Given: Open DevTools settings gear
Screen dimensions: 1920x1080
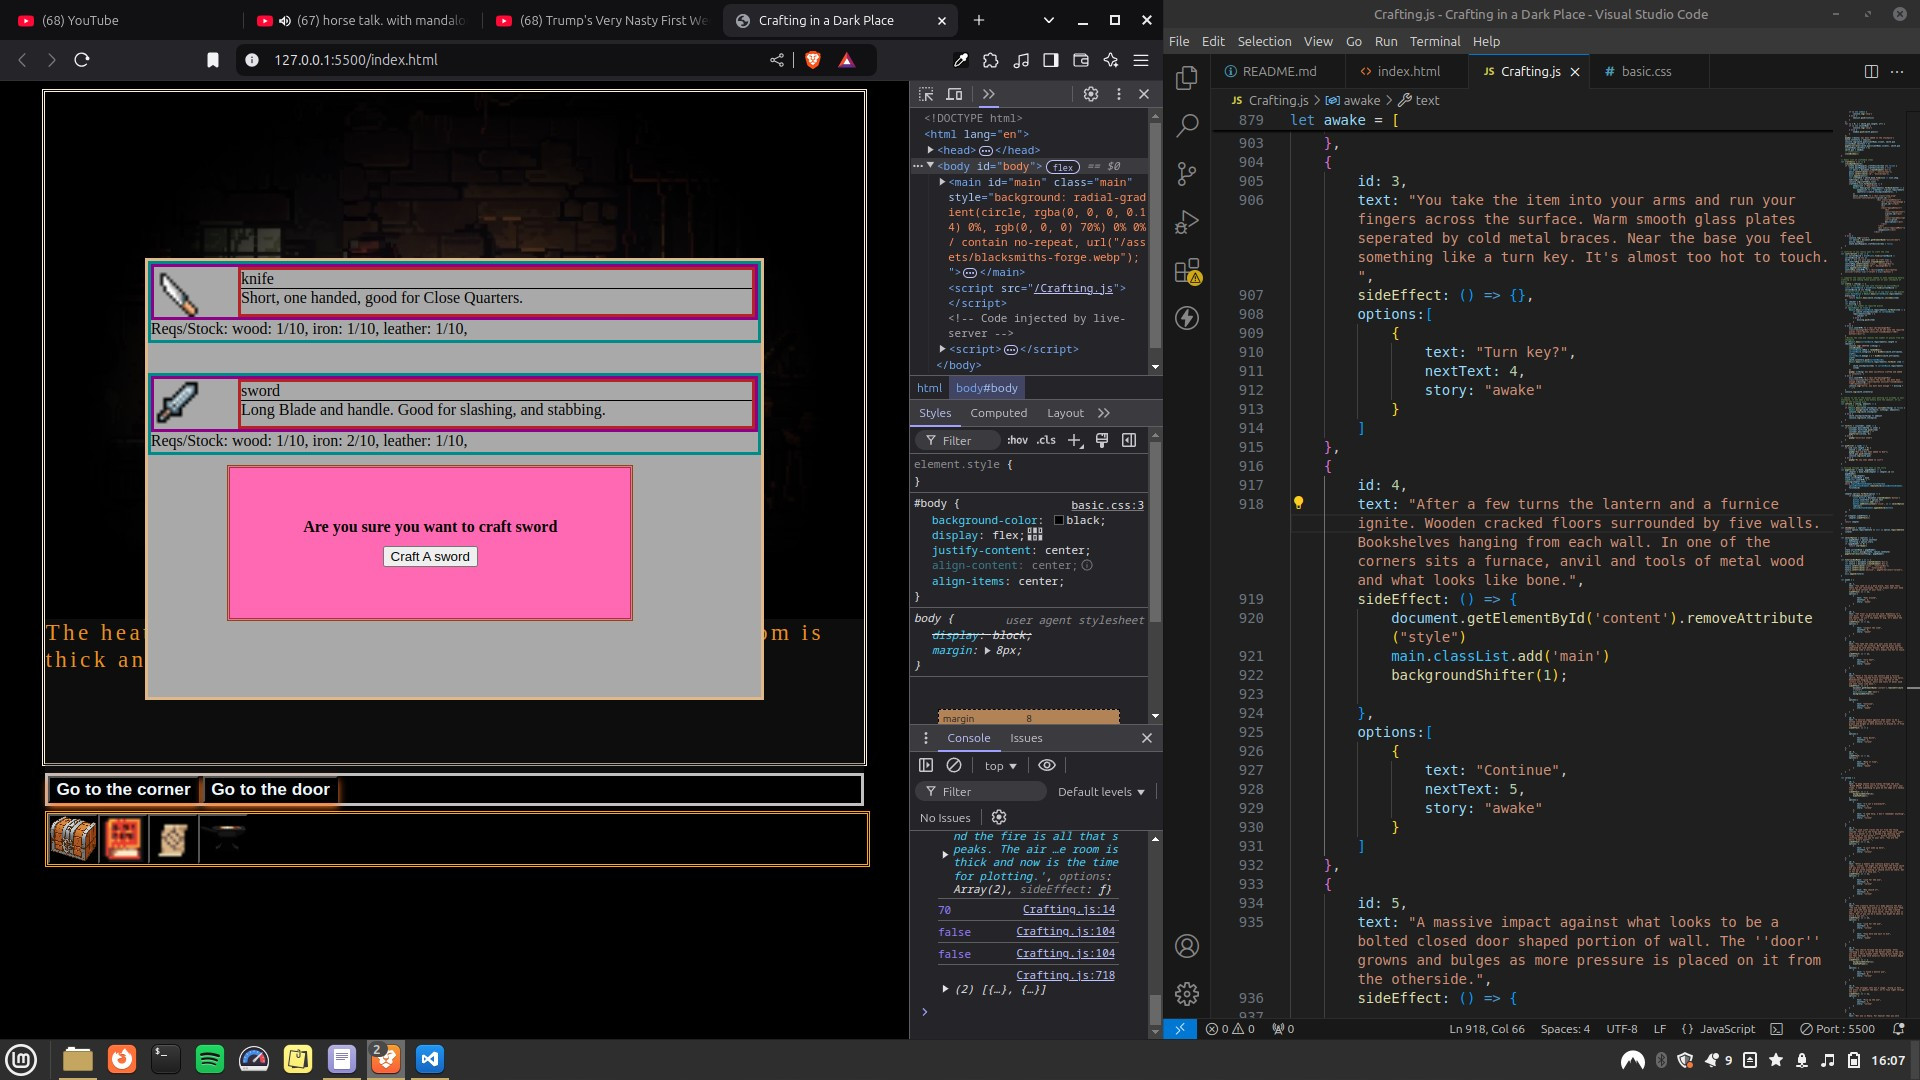Looking at the screenshot, I should coord(1091,94).
